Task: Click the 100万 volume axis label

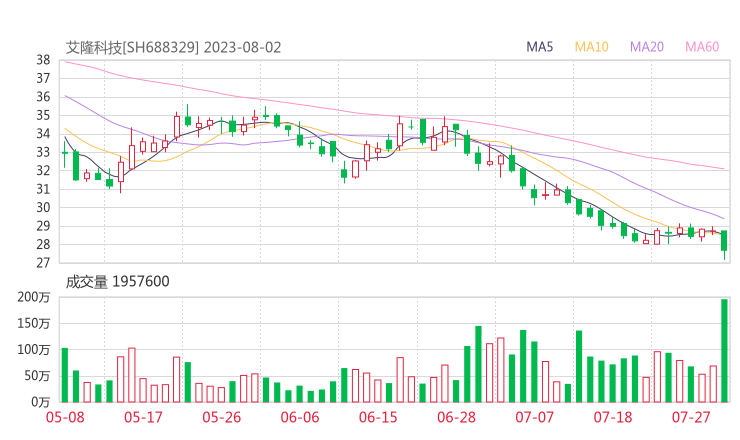Action: click(x=34, y=350)
